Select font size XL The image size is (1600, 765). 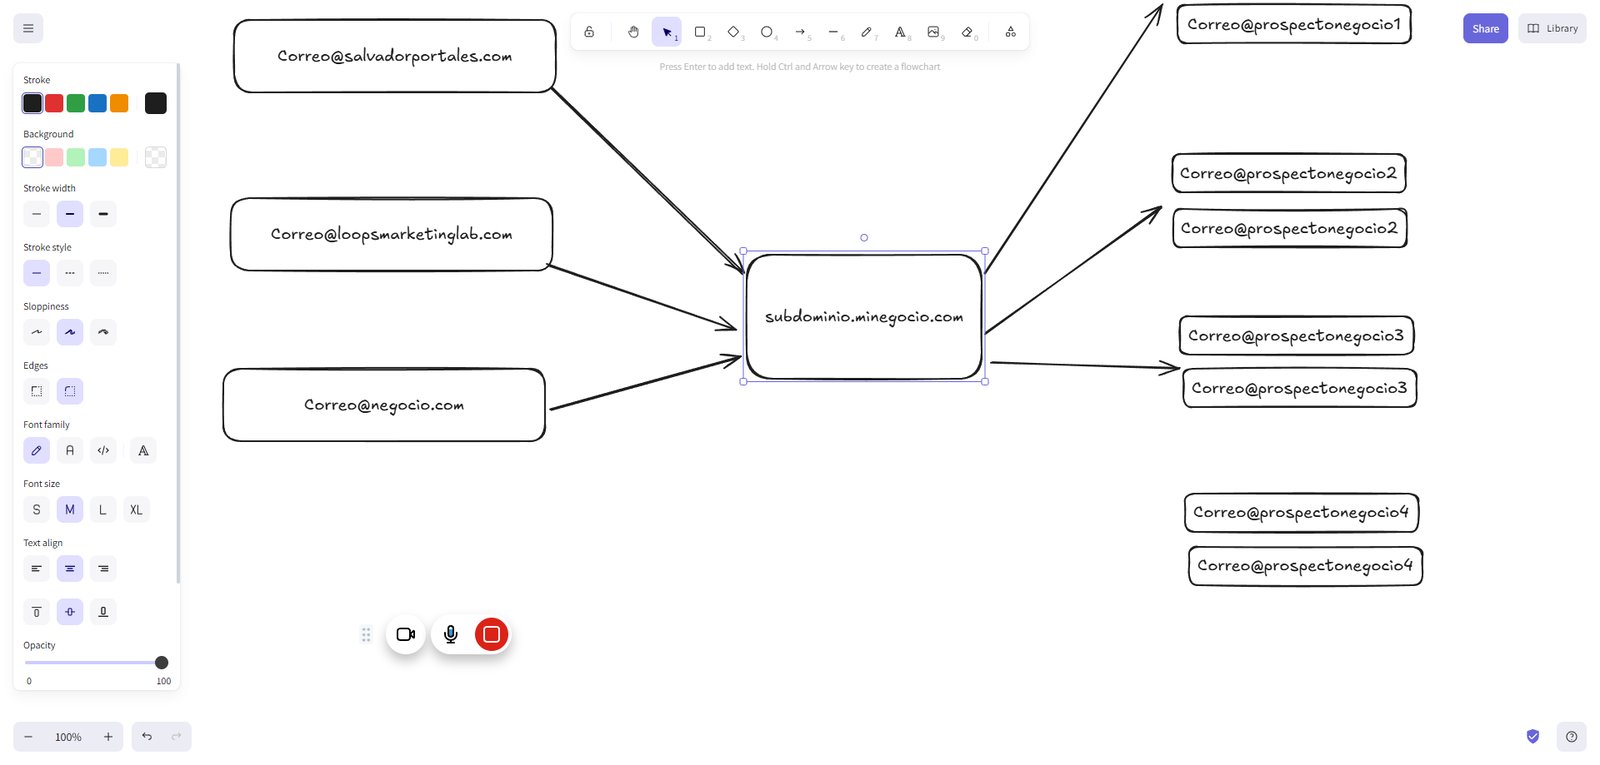(x=136, y=510)
